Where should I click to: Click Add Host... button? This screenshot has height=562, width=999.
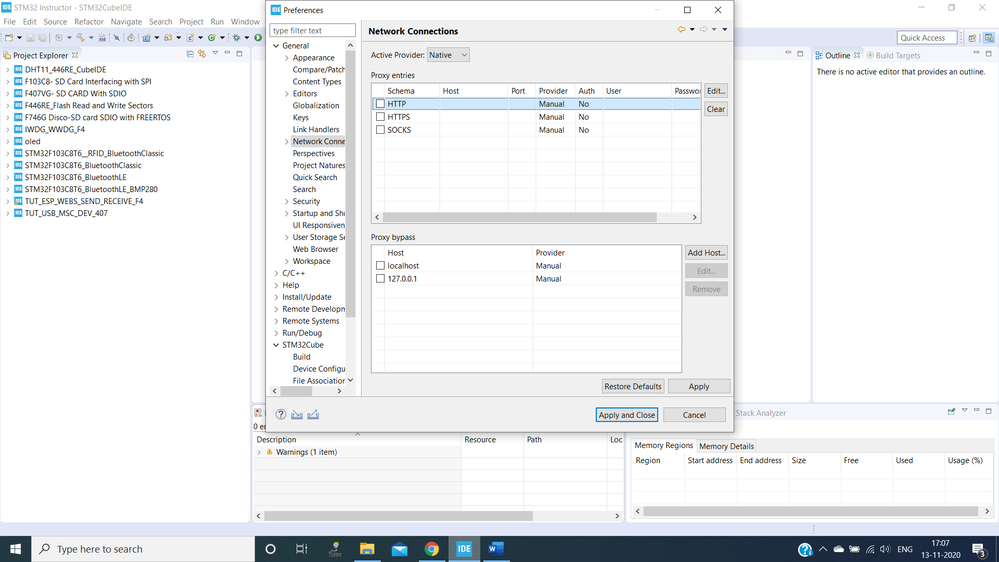click(707, 253)
